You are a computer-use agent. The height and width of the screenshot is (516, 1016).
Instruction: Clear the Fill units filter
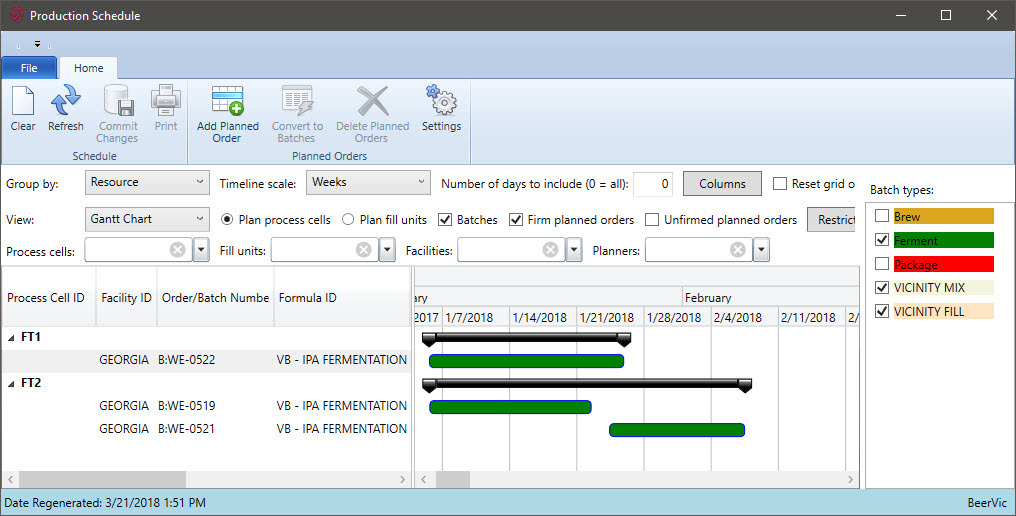[364, 250]
